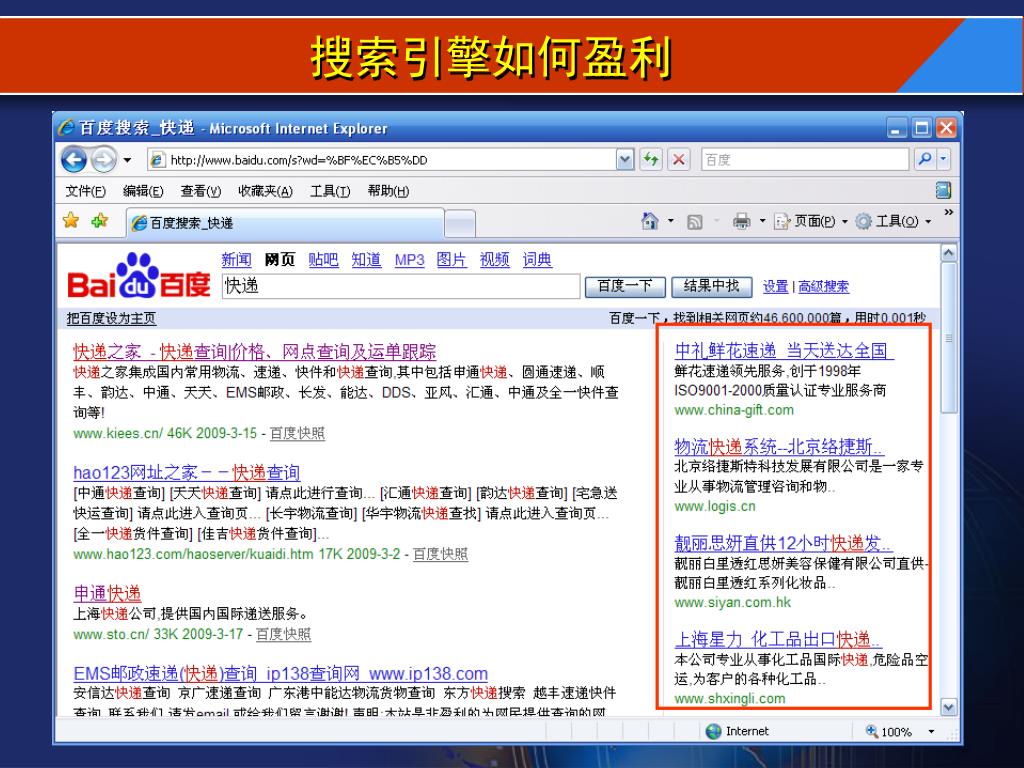Image resolution: width=1024 pixels, height=768 pixels.
Task: Open the MP3 search category link
Action: [409, 260]
